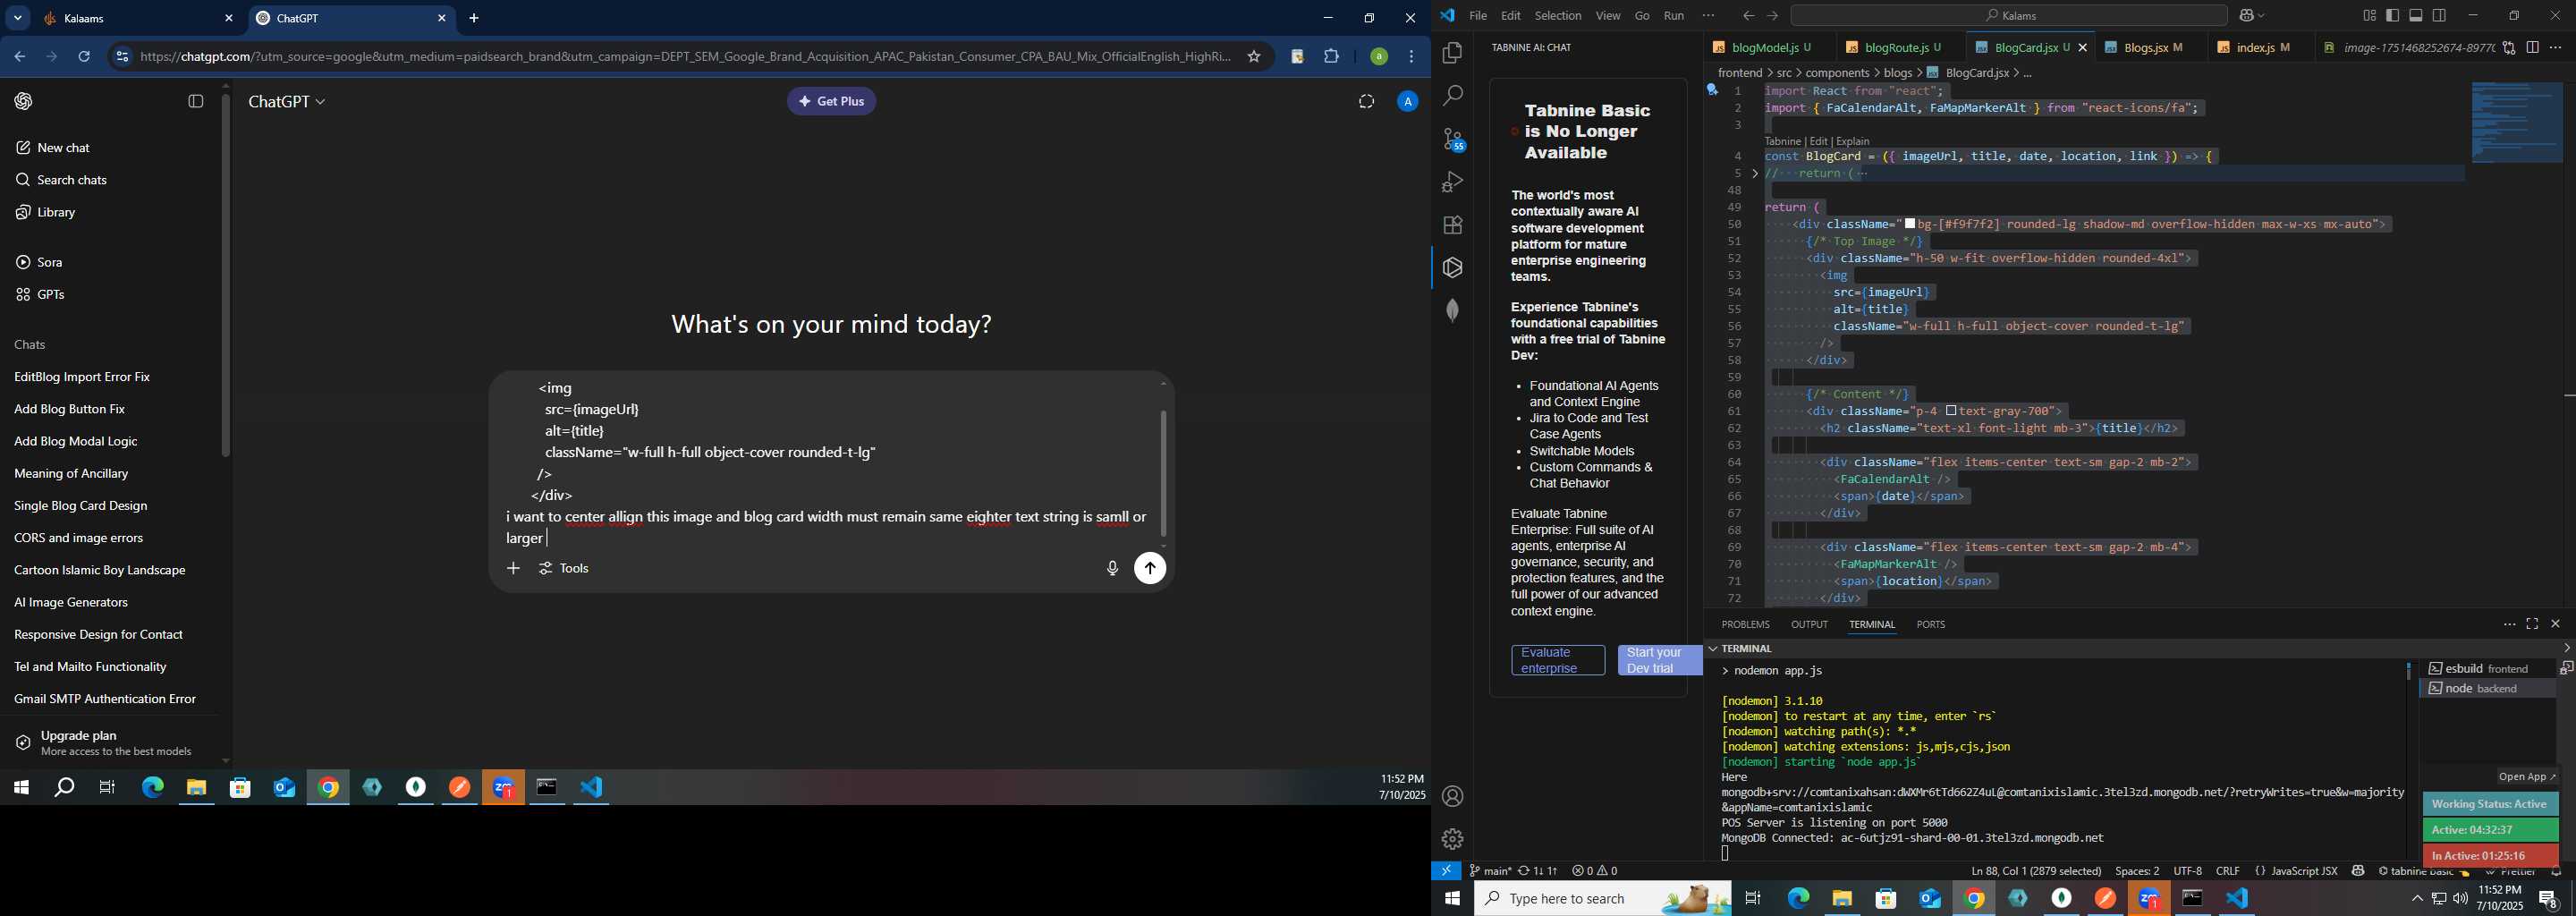2576x916 pixels.
Task: Click plus attach button in ChatGPT prompt
Action: [513, 568]
